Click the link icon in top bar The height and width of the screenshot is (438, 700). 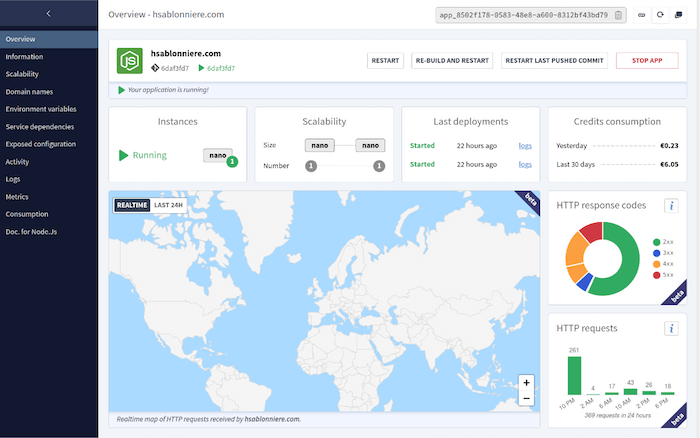[642, 15]
